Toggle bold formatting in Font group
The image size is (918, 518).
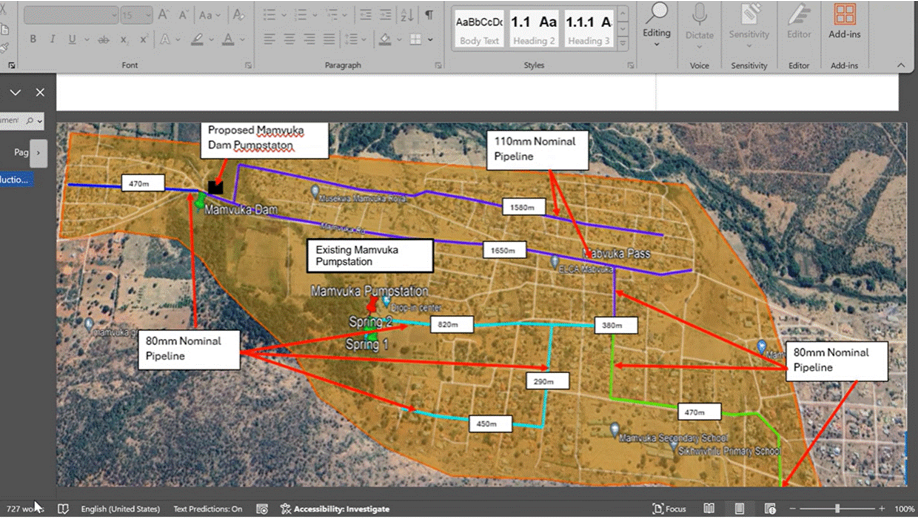coord(33,40)
